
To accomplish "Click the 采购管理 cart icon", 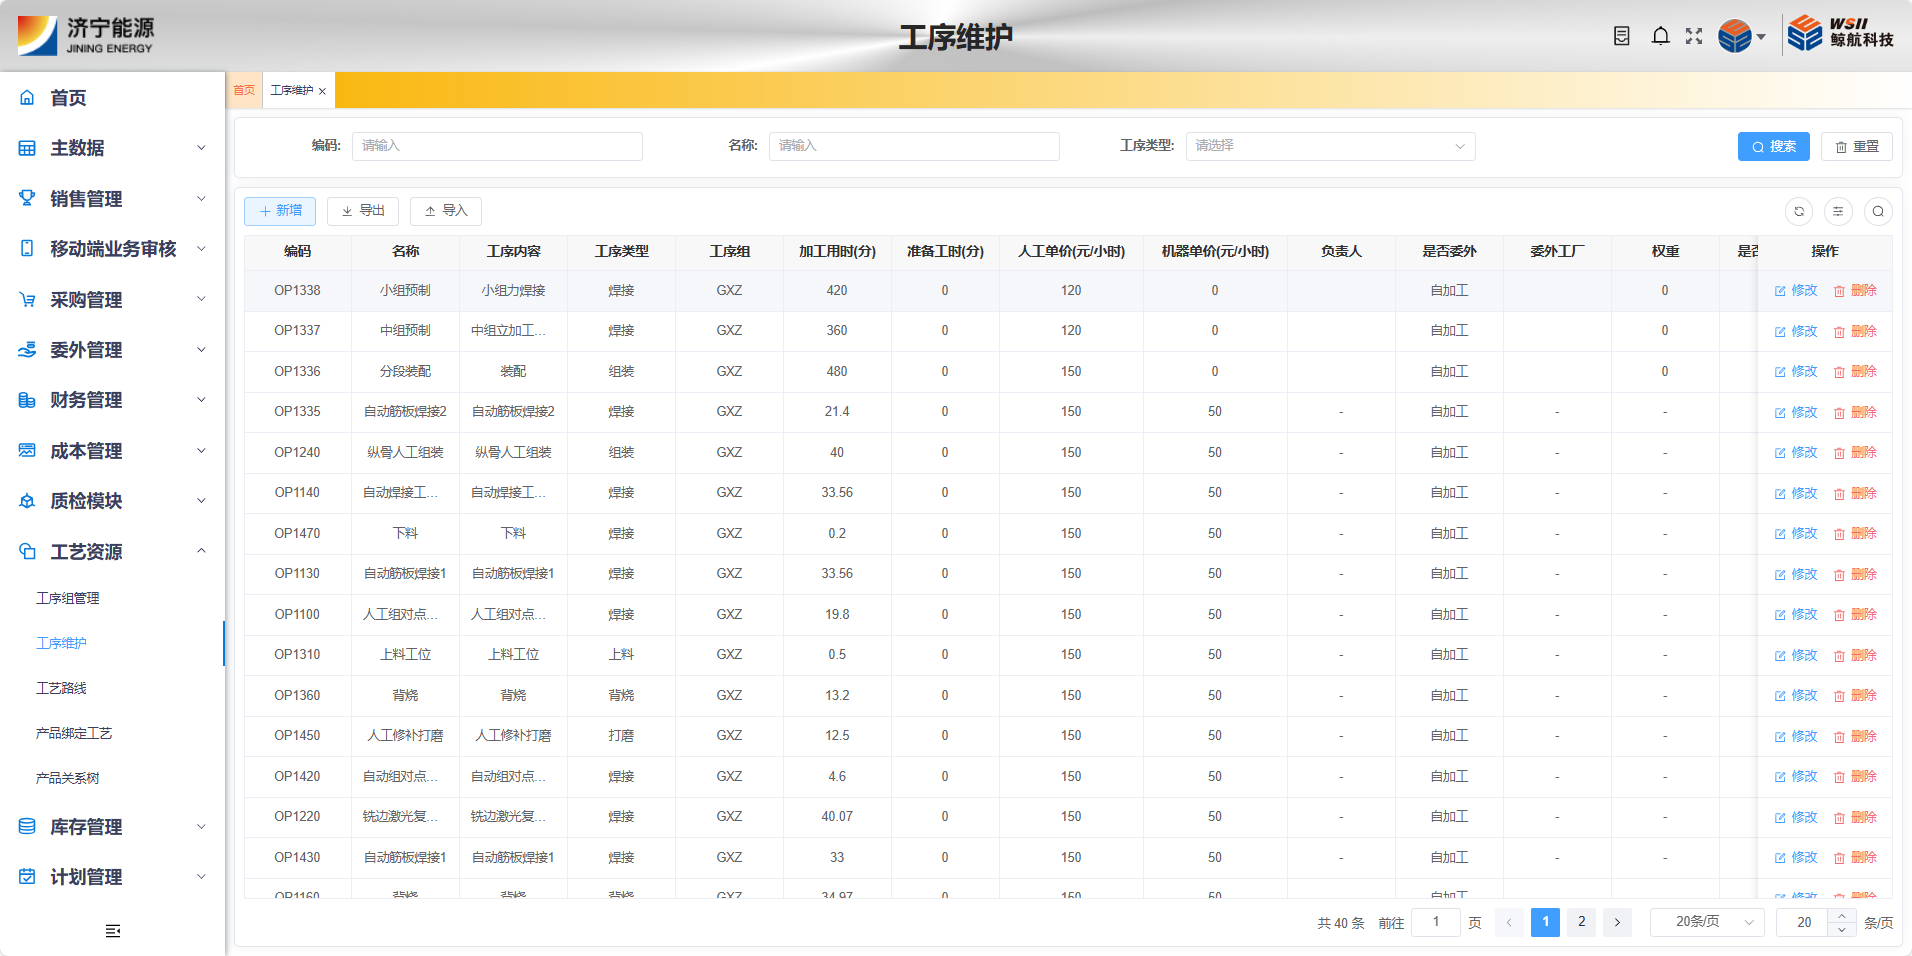I will (x=27, y=299).
